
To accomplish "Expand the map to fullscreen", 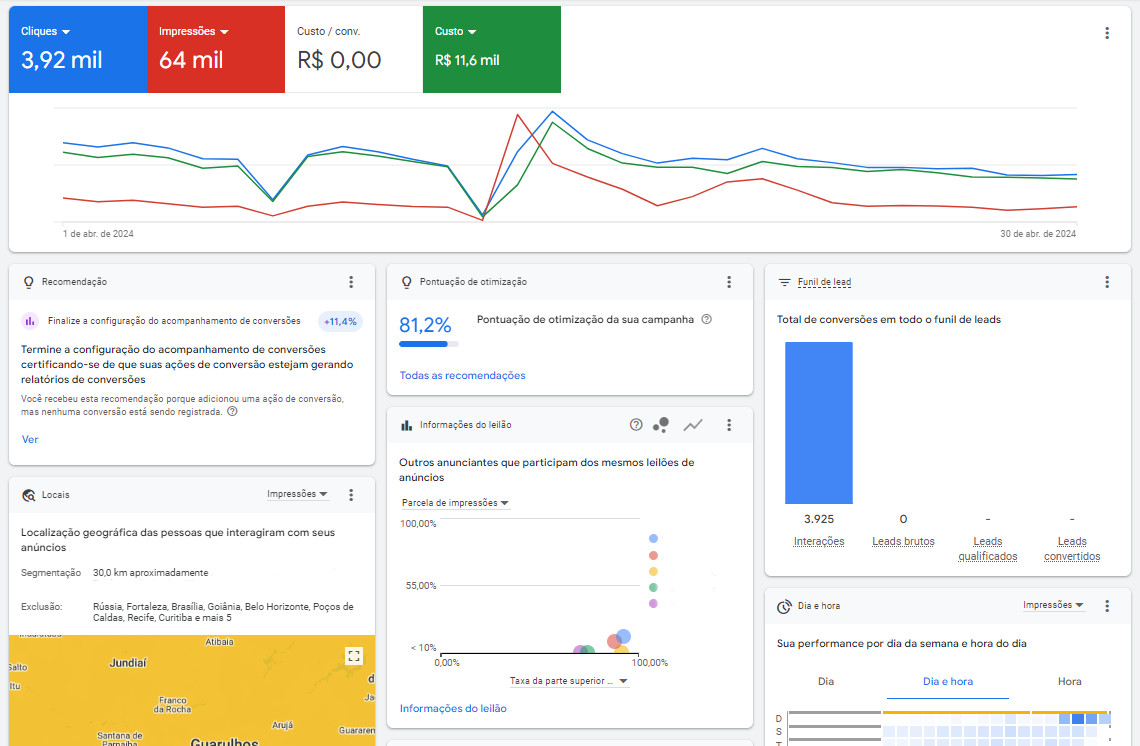I will point(353,656).
